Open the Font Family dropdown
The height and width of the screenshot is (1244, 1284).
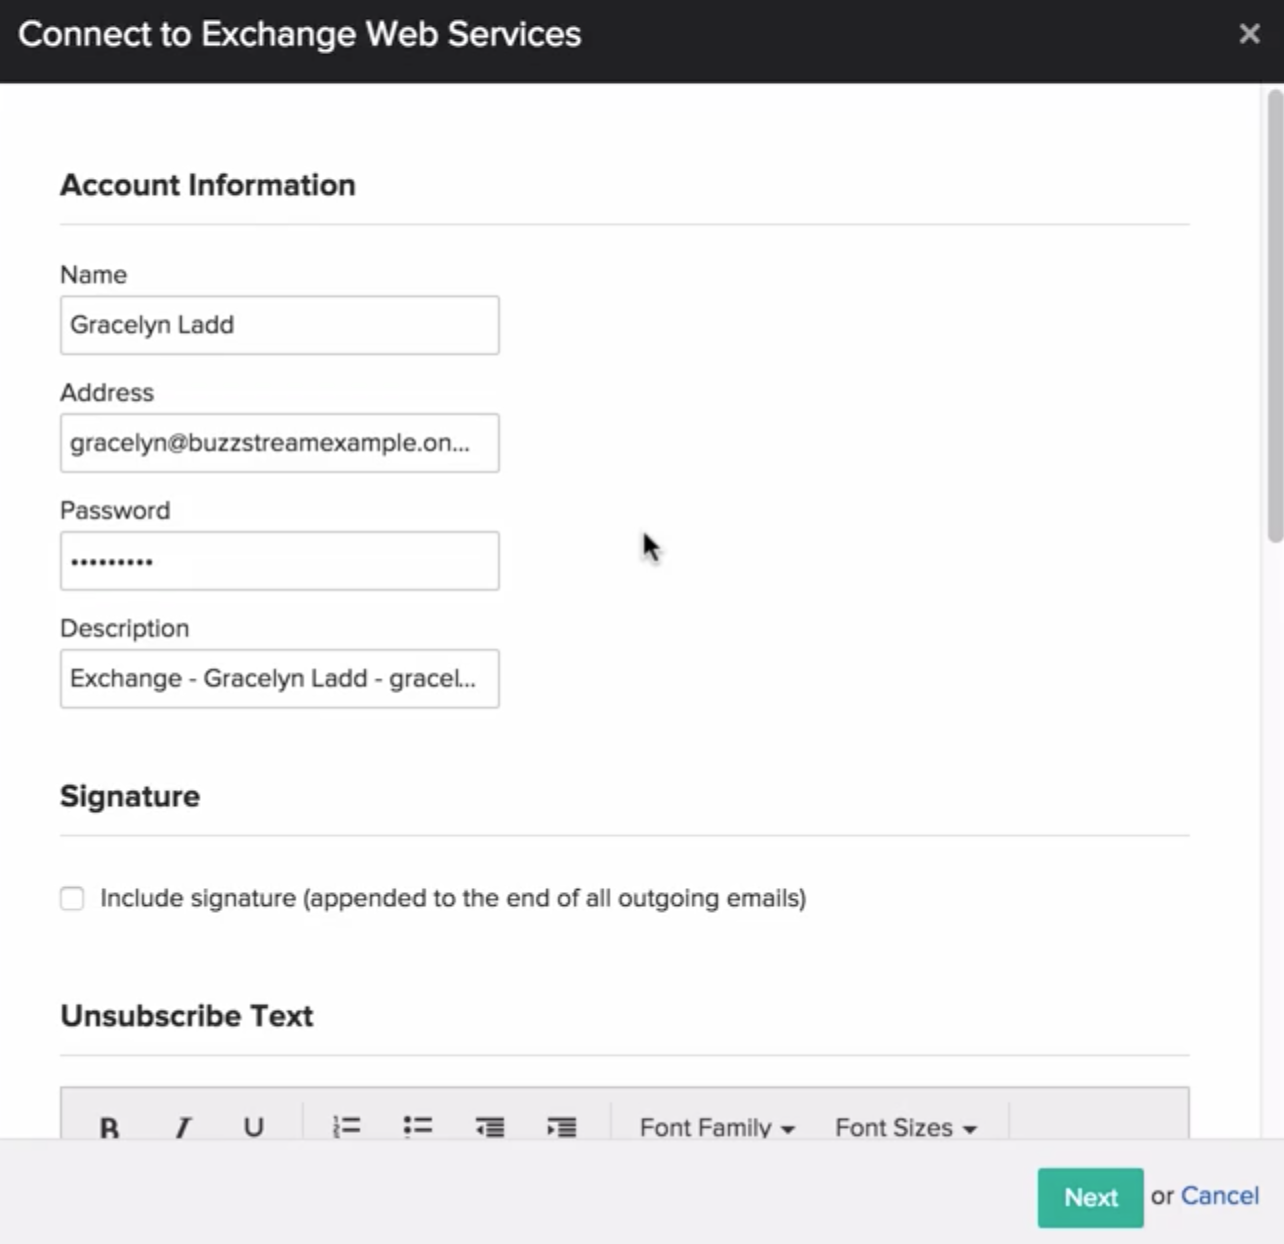pyautogui.click(x=717, y=1127)
